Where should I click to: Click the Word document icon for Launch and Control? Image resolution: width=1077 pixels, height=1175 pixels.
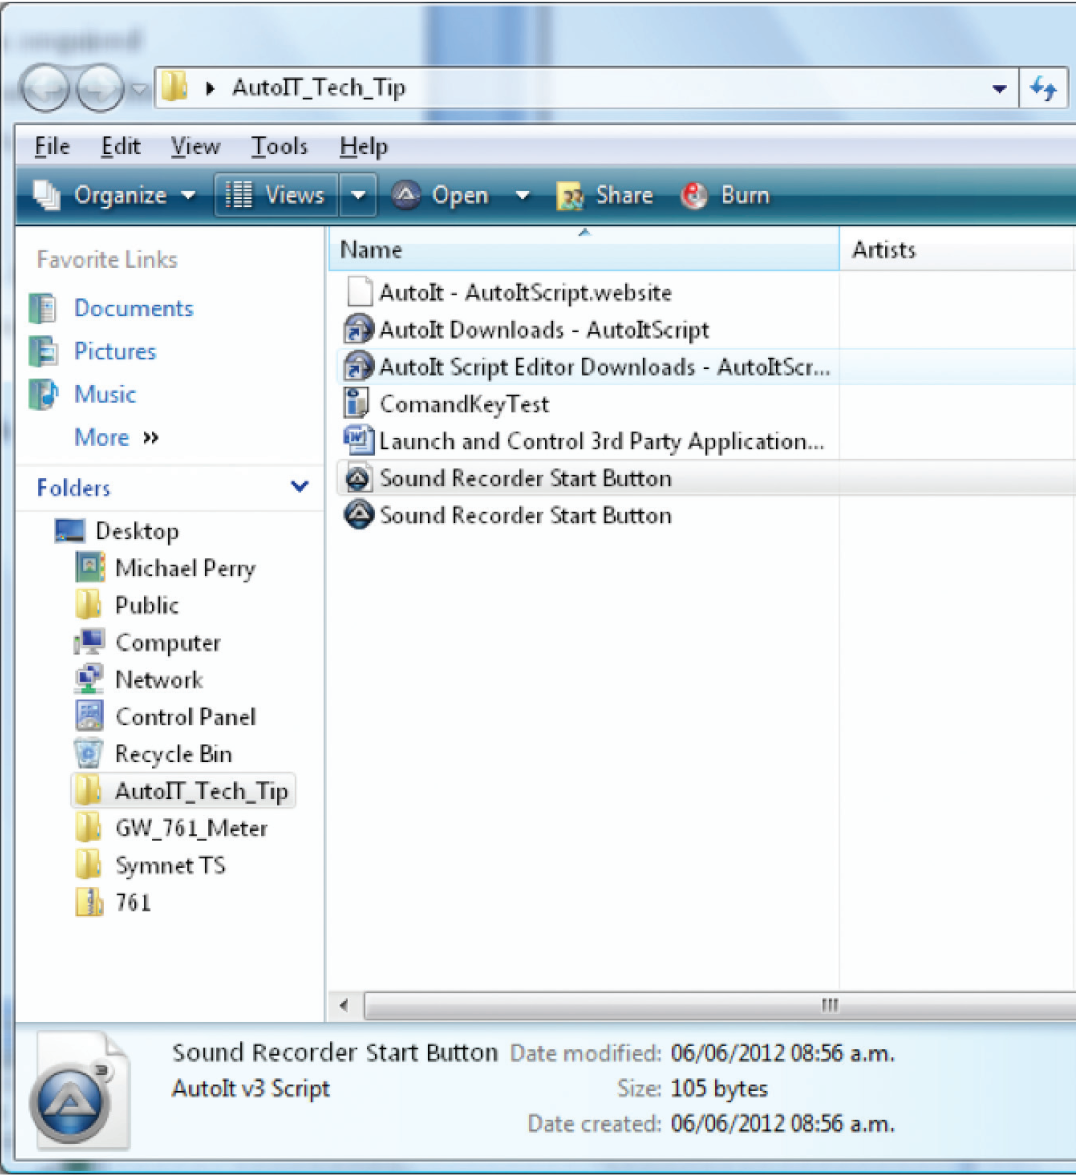tap(357, 441)
